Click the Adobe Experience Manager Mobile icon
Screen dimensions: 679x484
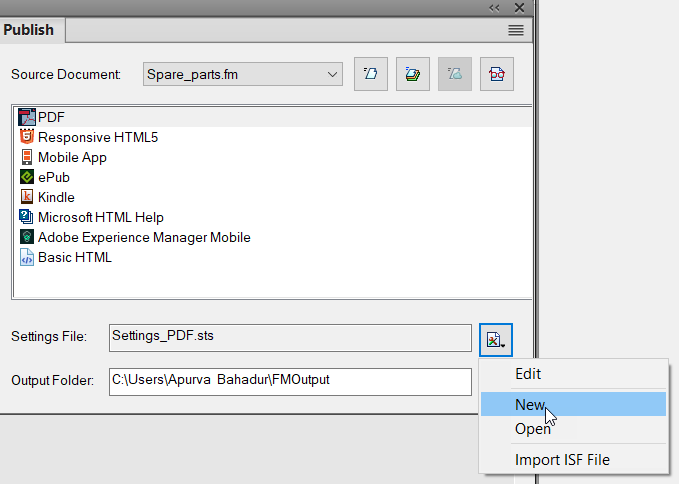pos(27,237)
